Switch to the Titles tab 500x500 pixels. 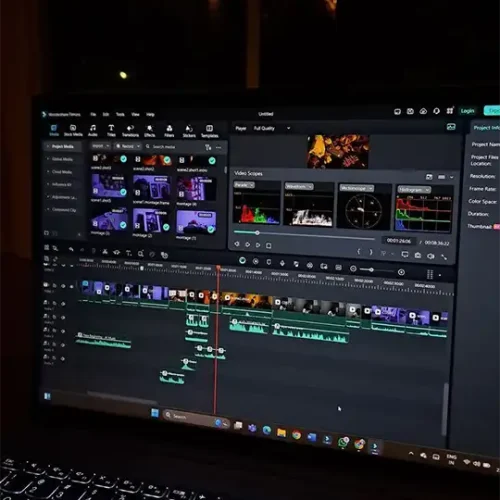pyautogui.click(x=111, y=130)
